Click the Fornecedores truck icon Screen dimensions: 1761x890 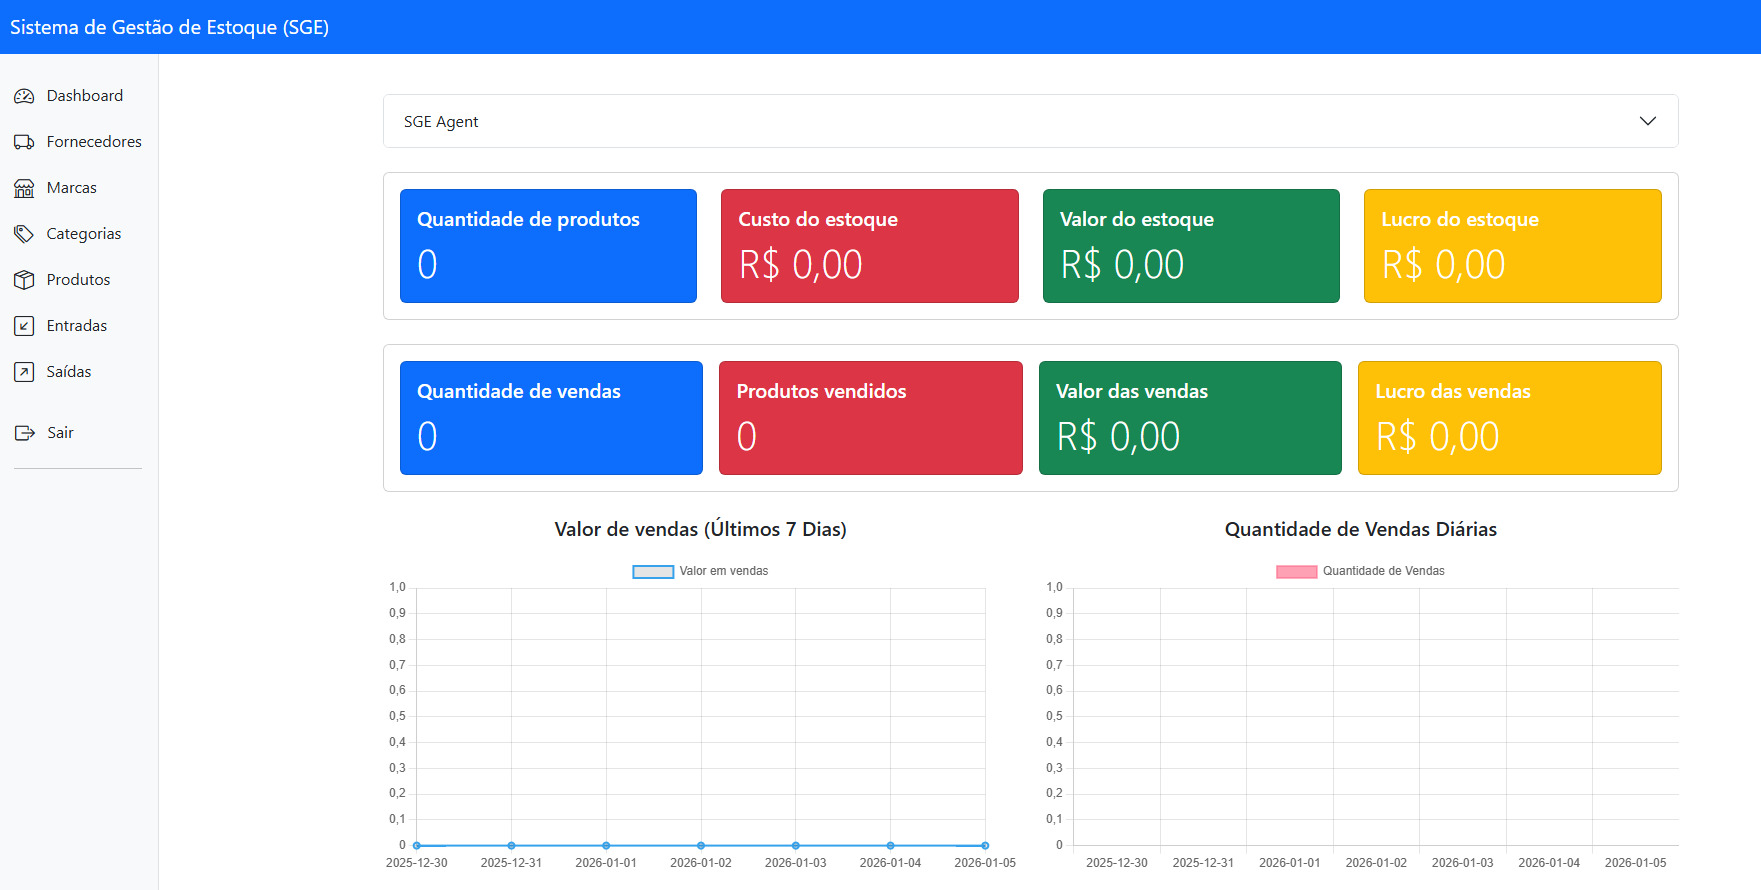pos(24,142)
